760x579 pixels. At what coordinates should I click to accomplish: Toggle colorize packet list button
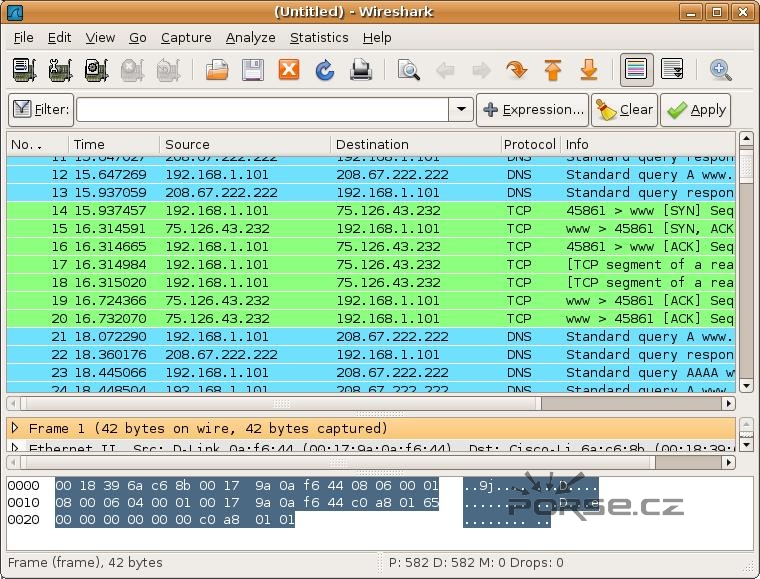637,70
